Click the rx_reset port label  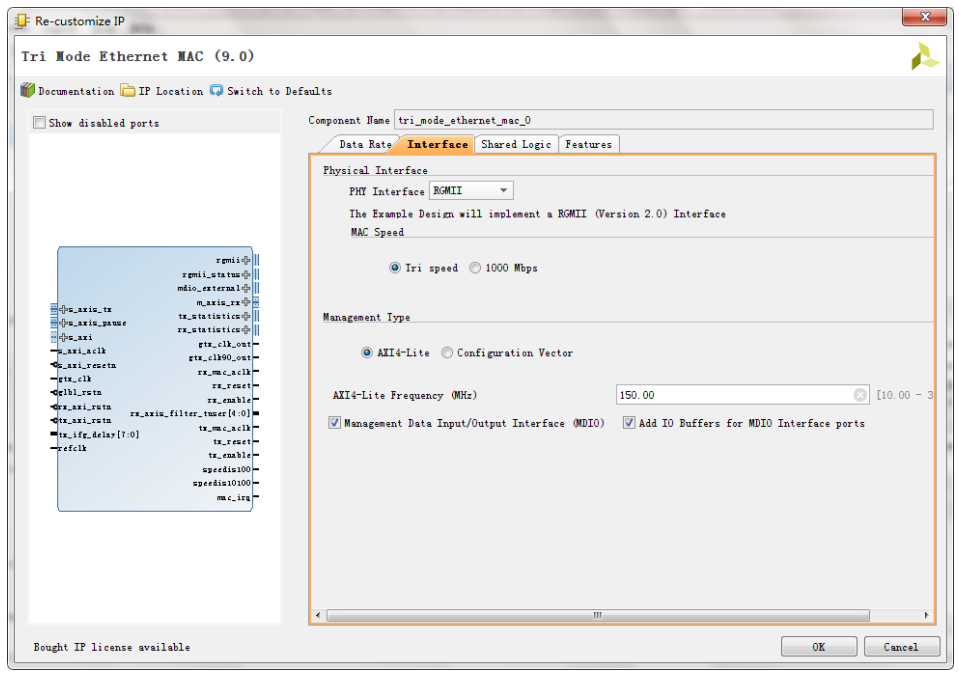[x=231, y=386]
